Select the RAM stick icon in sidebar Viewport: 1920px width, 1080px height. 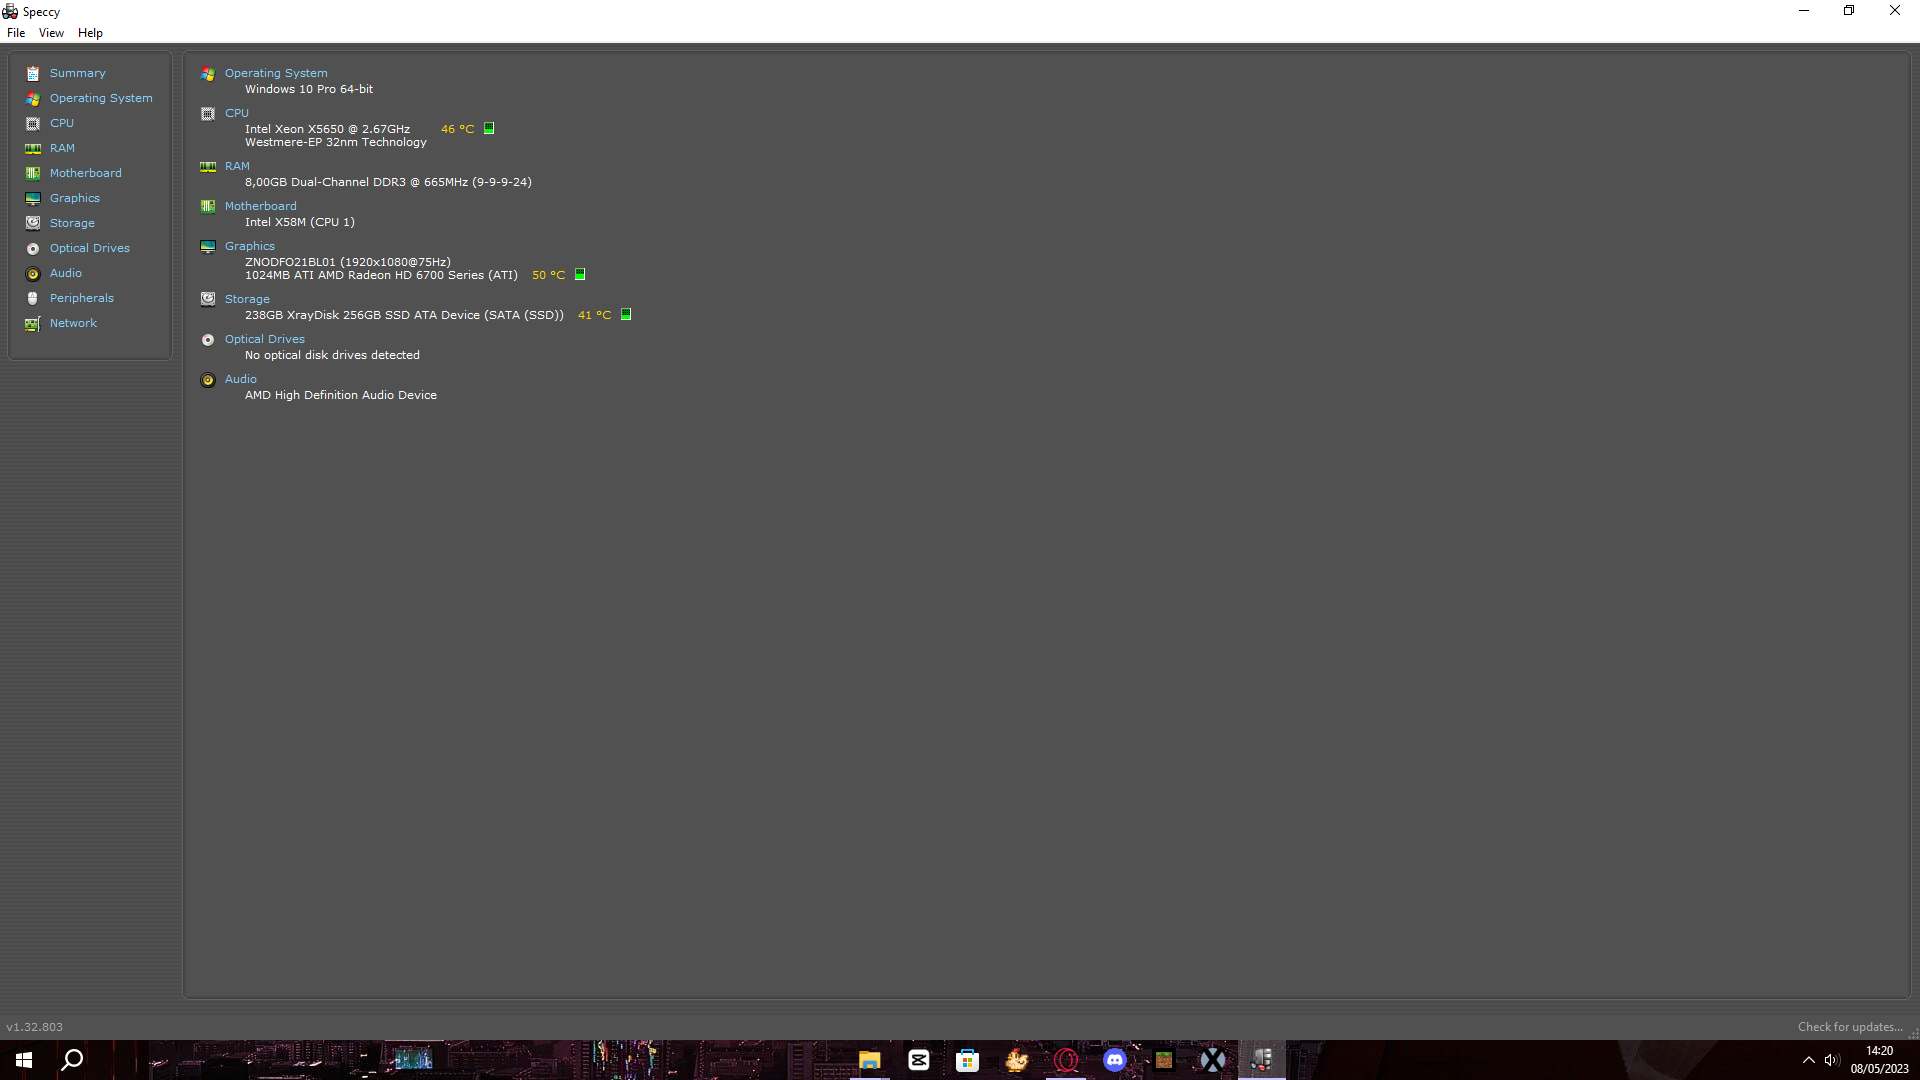33,149
